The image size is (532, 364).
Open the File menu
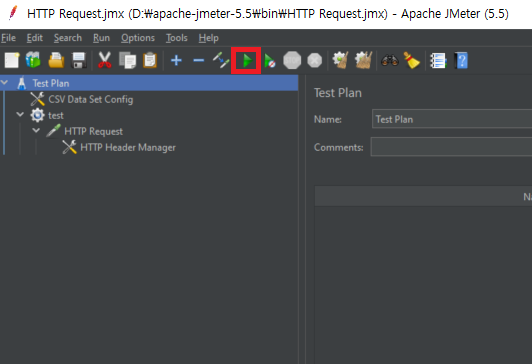(x=8, y=38)
